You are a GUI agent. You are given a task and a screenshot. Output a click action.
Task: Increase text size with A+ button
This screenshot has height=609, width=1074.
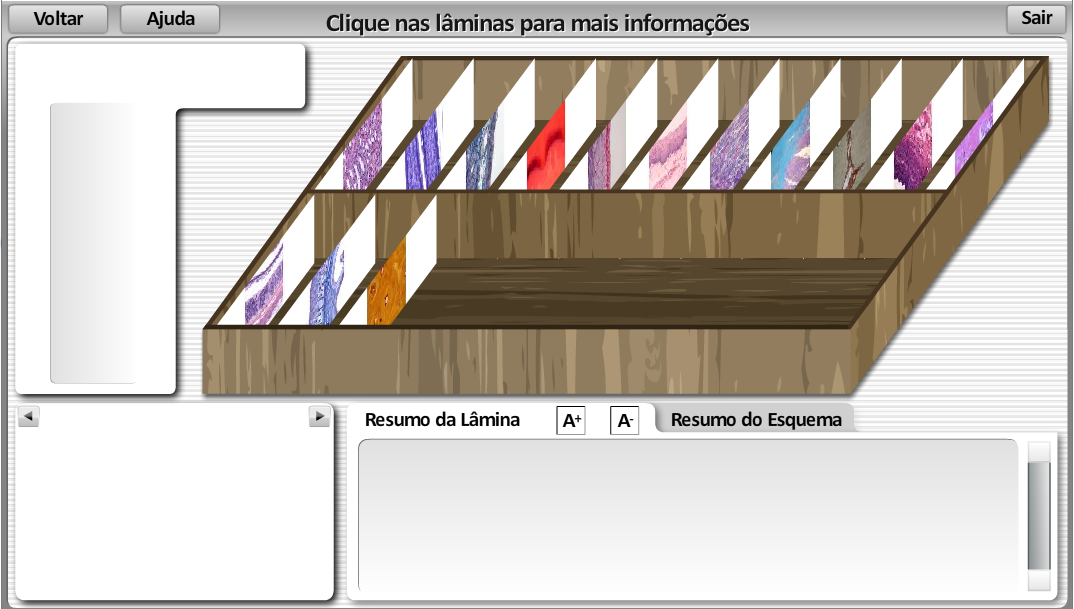(x=571, y=421)
